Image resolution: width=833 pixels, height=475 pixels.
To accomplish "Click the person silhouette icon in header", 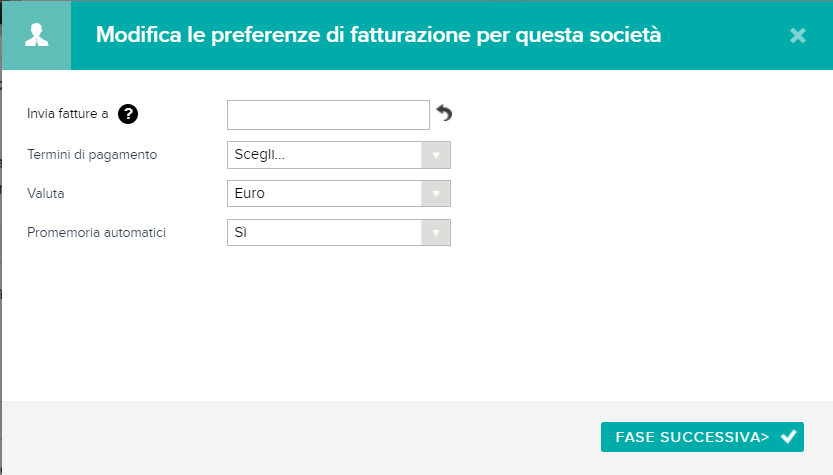I will pyautogui.click(x=36, y=35).
